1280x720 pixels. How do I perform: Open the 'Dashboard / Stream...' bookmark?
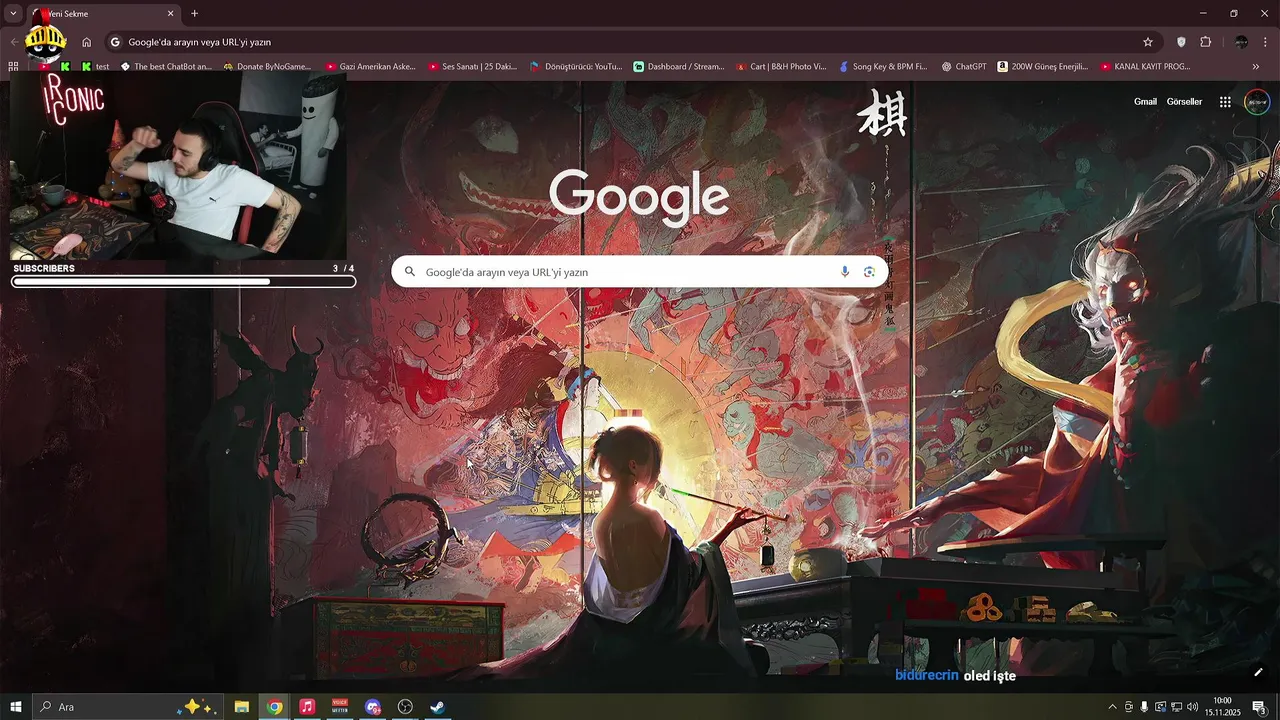pyautogui.click(x=679, y=67)
